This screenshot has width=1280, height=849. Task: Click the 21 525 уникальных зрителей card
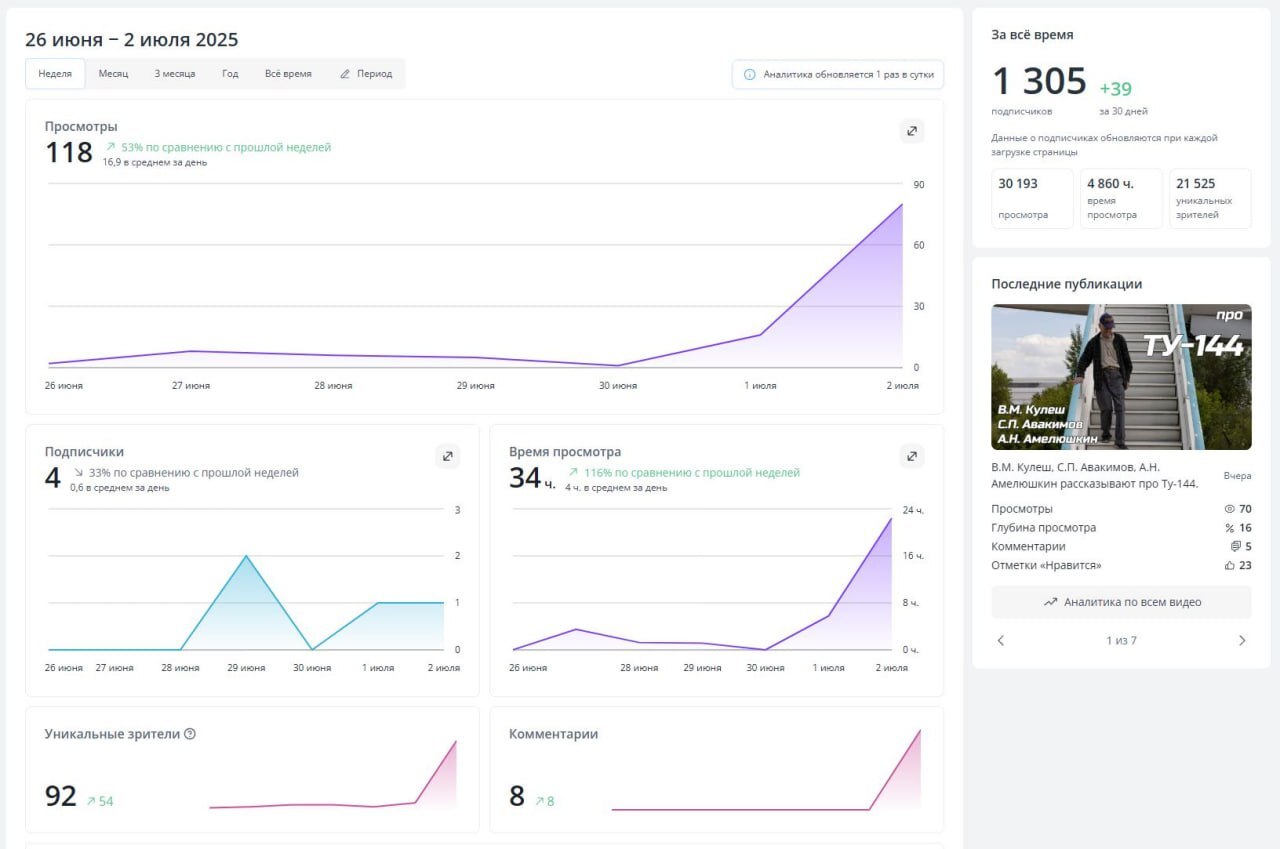pyautogui.click(x=1210, y=198)
